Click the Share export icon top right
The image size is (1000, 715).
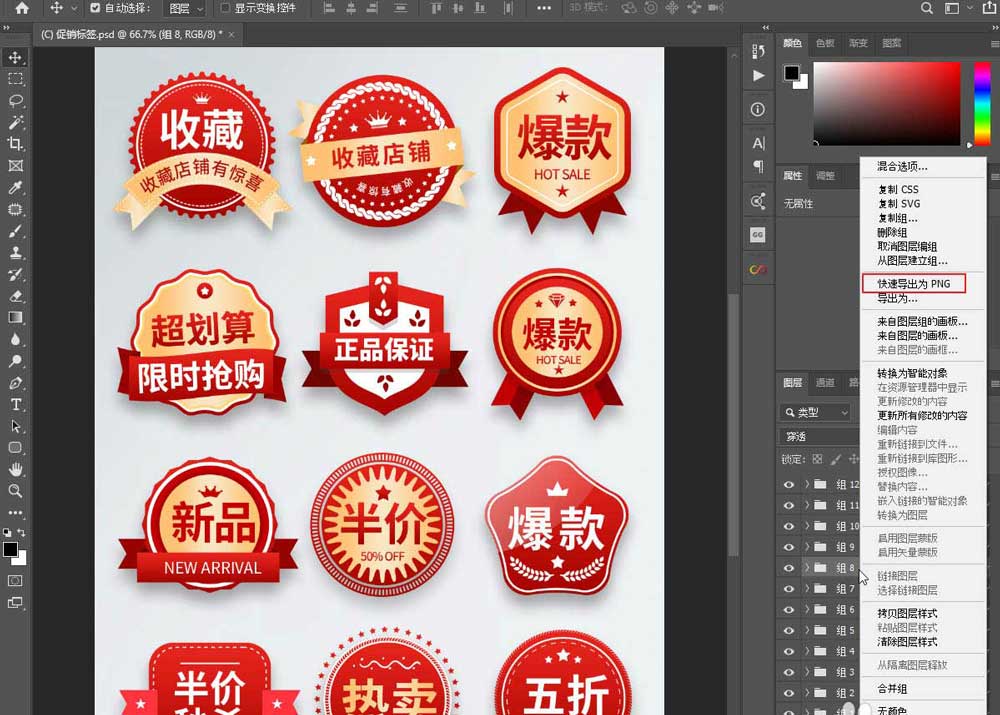(989, 8)
